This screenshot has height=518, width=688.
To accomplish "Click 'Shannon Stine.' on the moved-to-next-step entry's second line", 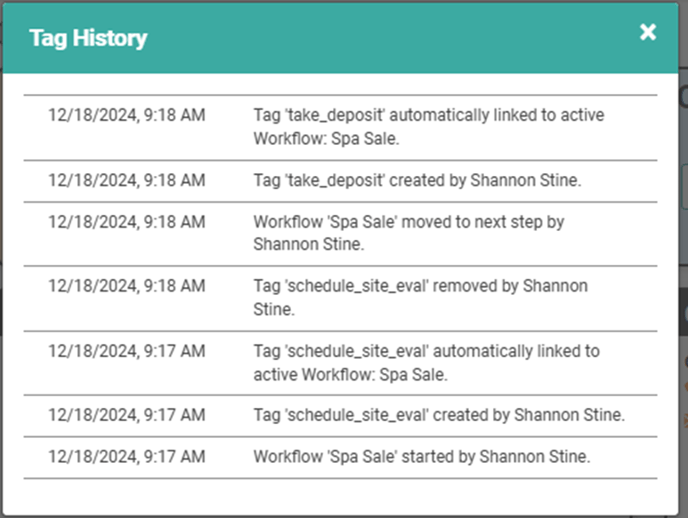I will tap(308, 244).
